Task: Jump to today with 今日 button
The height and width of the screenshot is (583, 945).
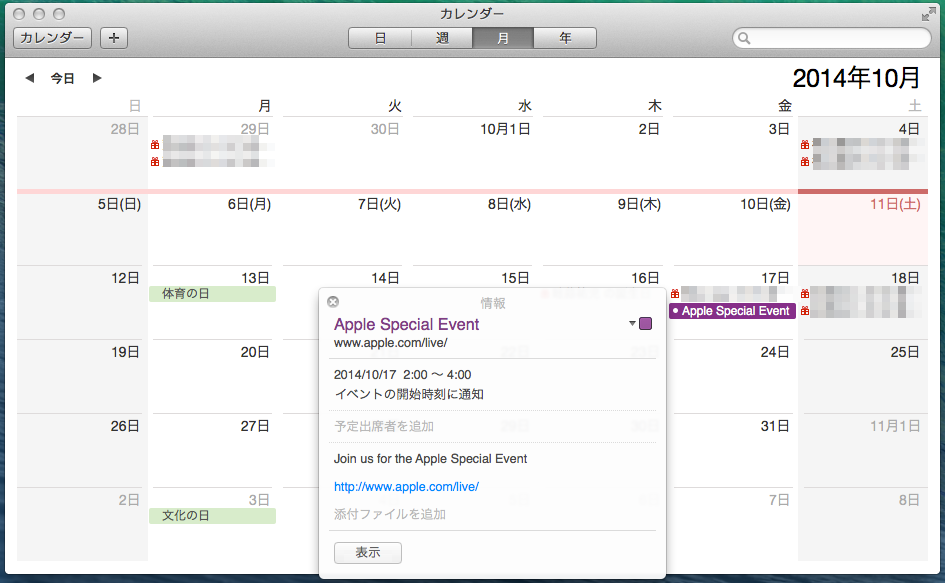Action: 63,78
